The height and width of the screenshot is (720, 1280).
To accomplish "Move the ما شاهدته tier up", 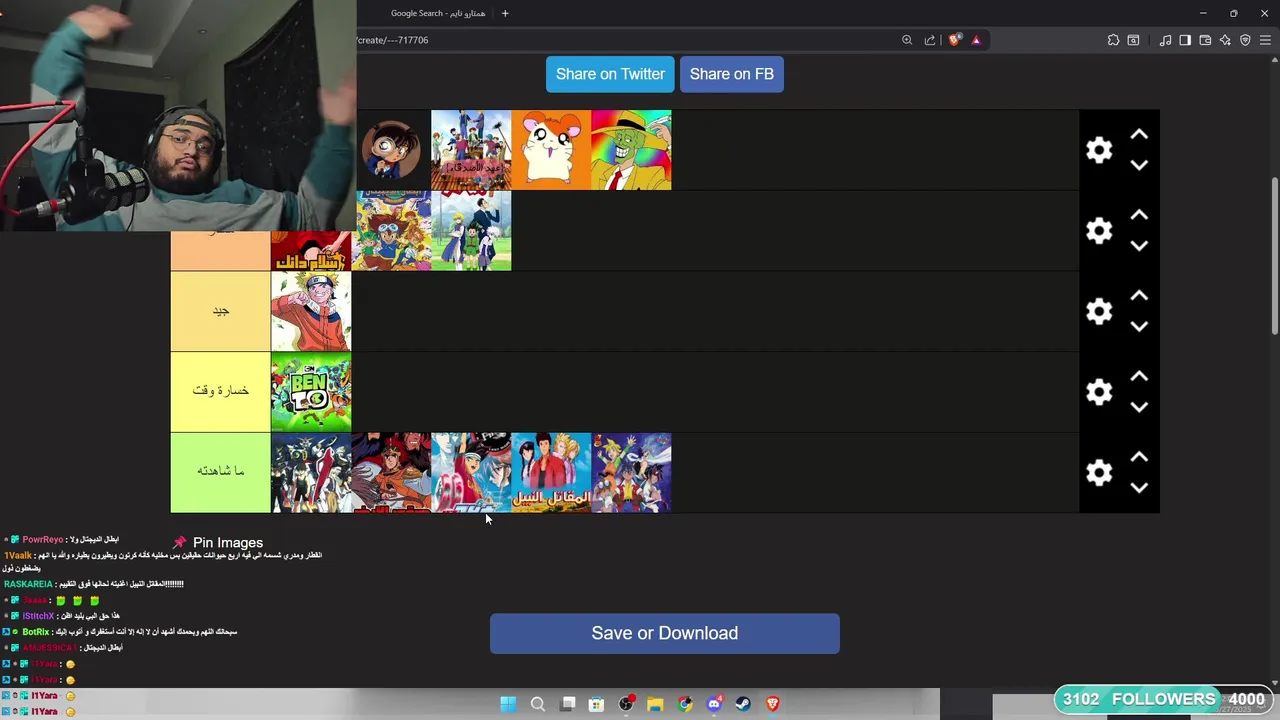I will pos(1139,457).
